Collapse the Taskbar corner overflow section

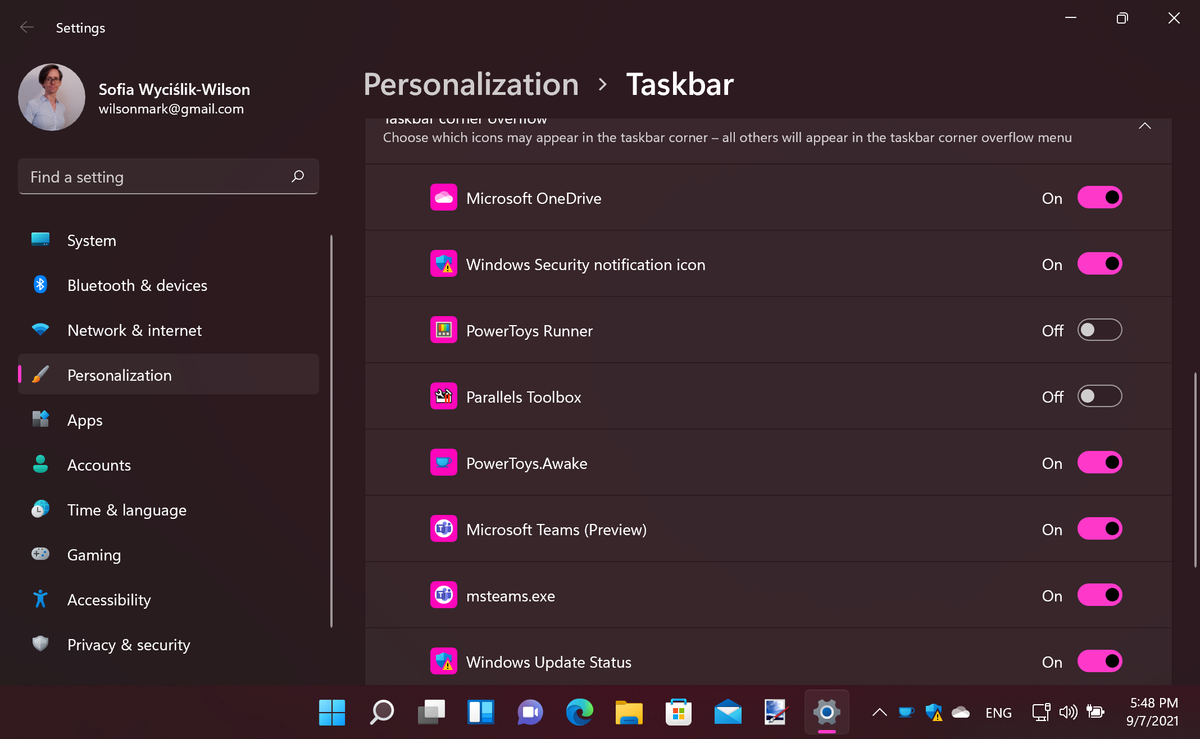(x=1144, y=126)
